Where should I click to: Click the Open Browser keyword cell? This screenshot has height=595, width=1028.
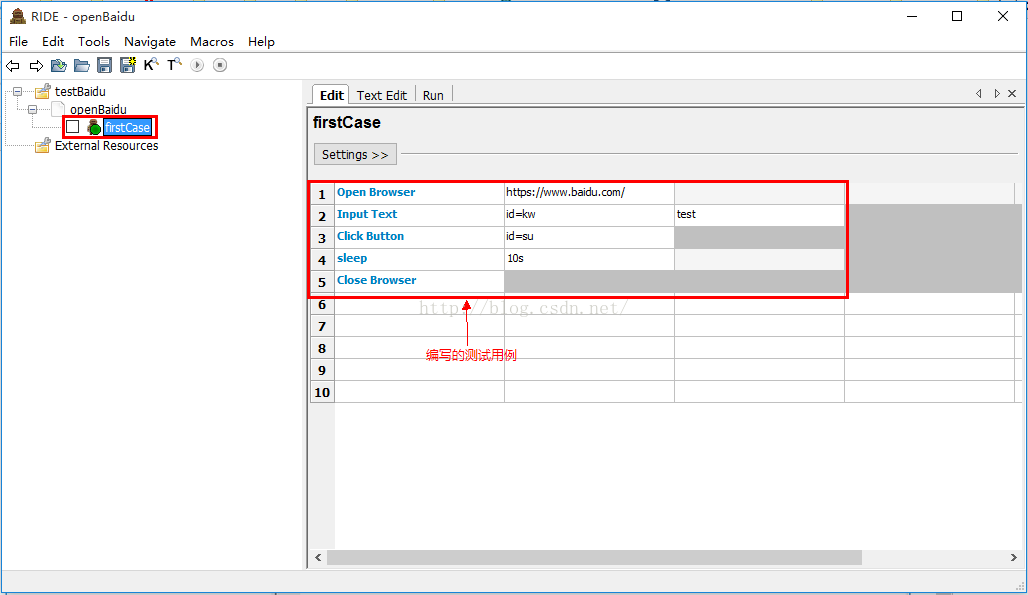419,193
